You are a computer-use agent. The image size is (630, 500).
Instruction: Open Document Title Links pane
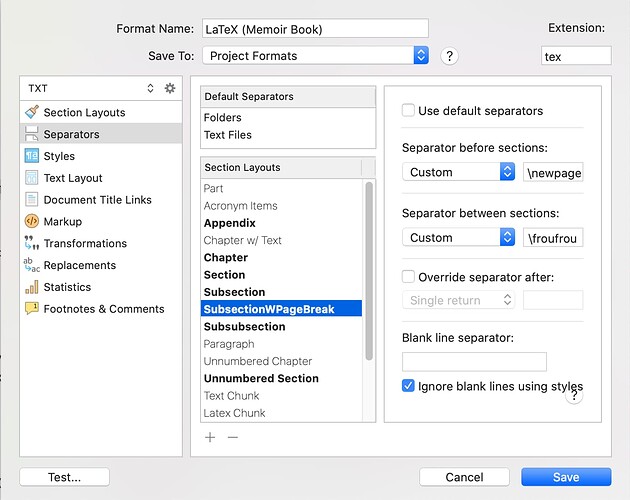point(101,199)
